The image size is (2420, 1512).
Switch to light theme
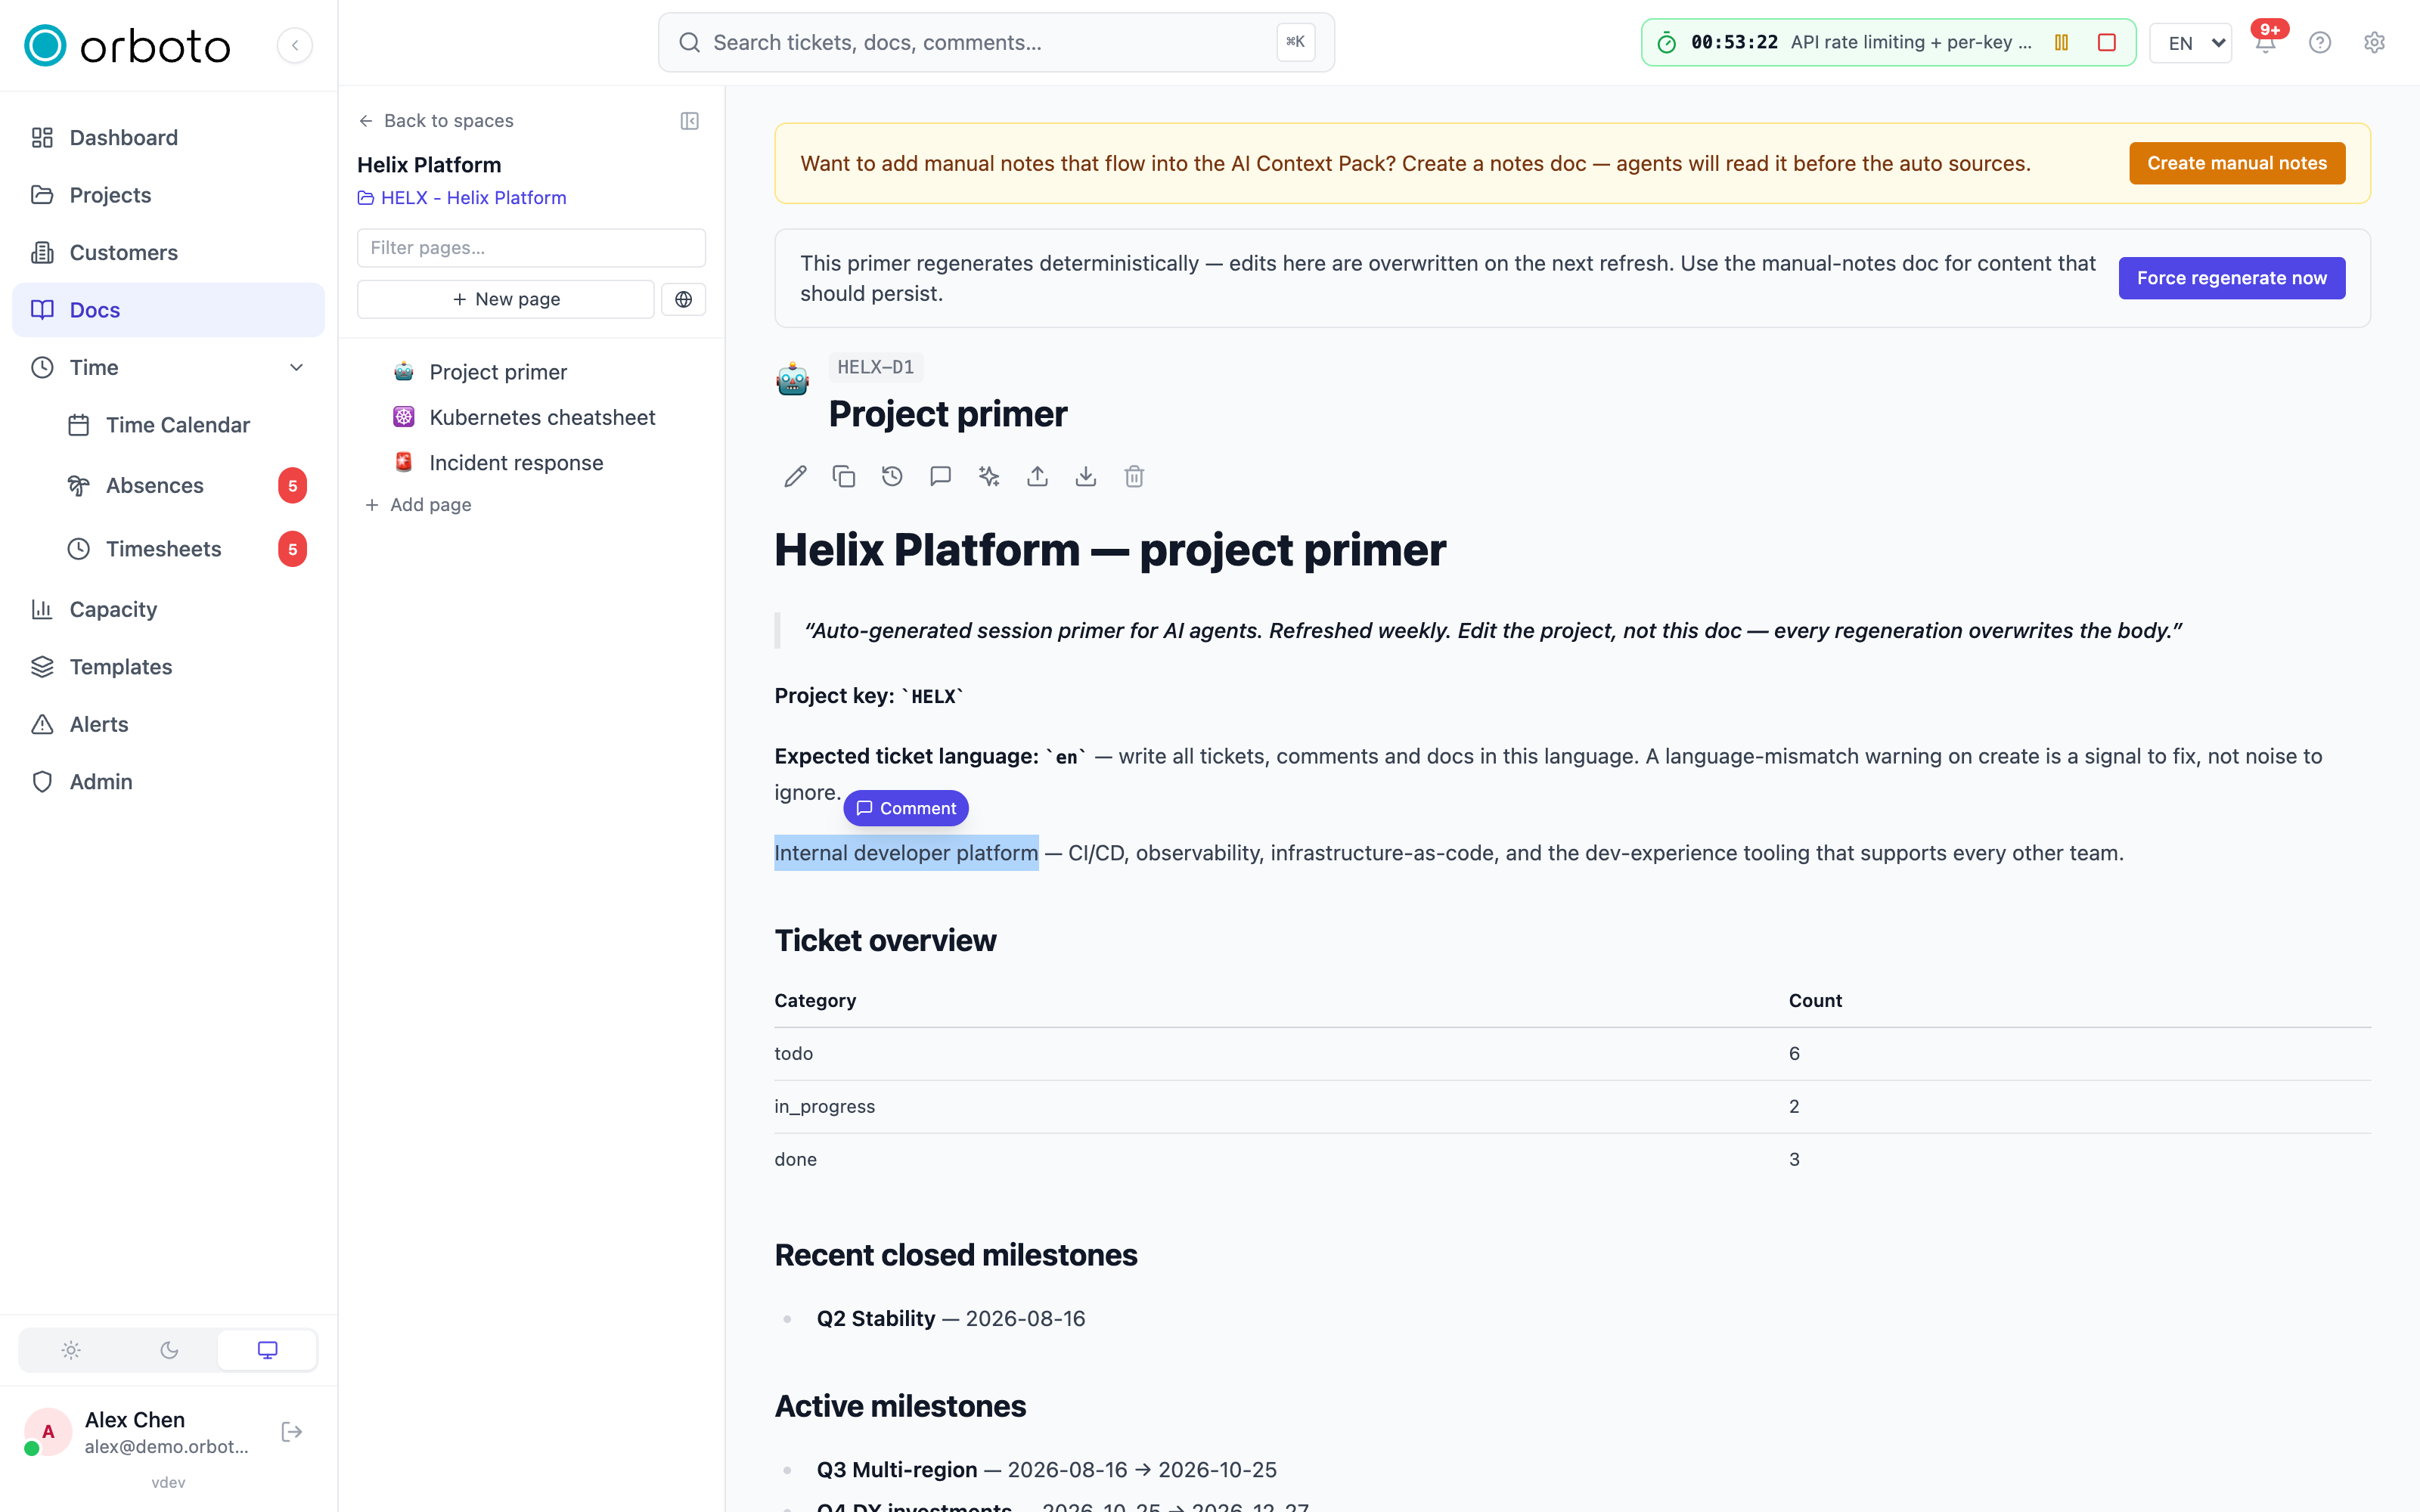[70, 1350]
